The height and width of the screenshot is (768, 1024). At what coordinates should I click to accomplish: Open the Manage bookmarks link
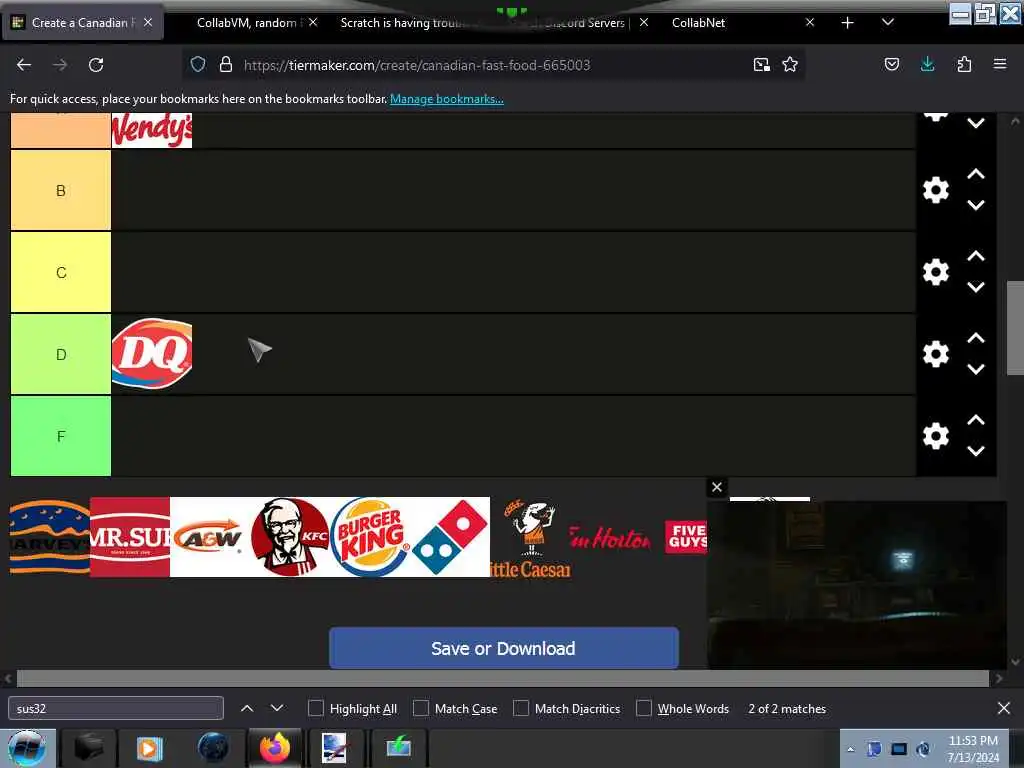[447, 99]
